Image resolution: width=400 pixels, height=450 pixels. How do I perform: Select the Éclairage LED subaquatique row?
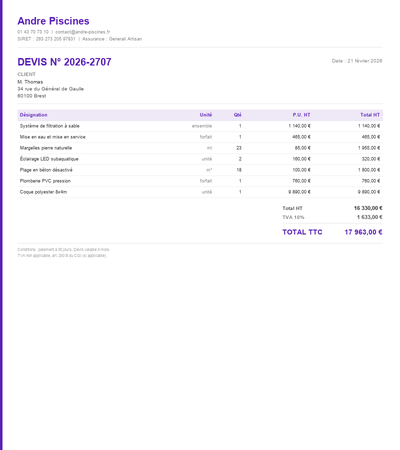tap(200, 159)
